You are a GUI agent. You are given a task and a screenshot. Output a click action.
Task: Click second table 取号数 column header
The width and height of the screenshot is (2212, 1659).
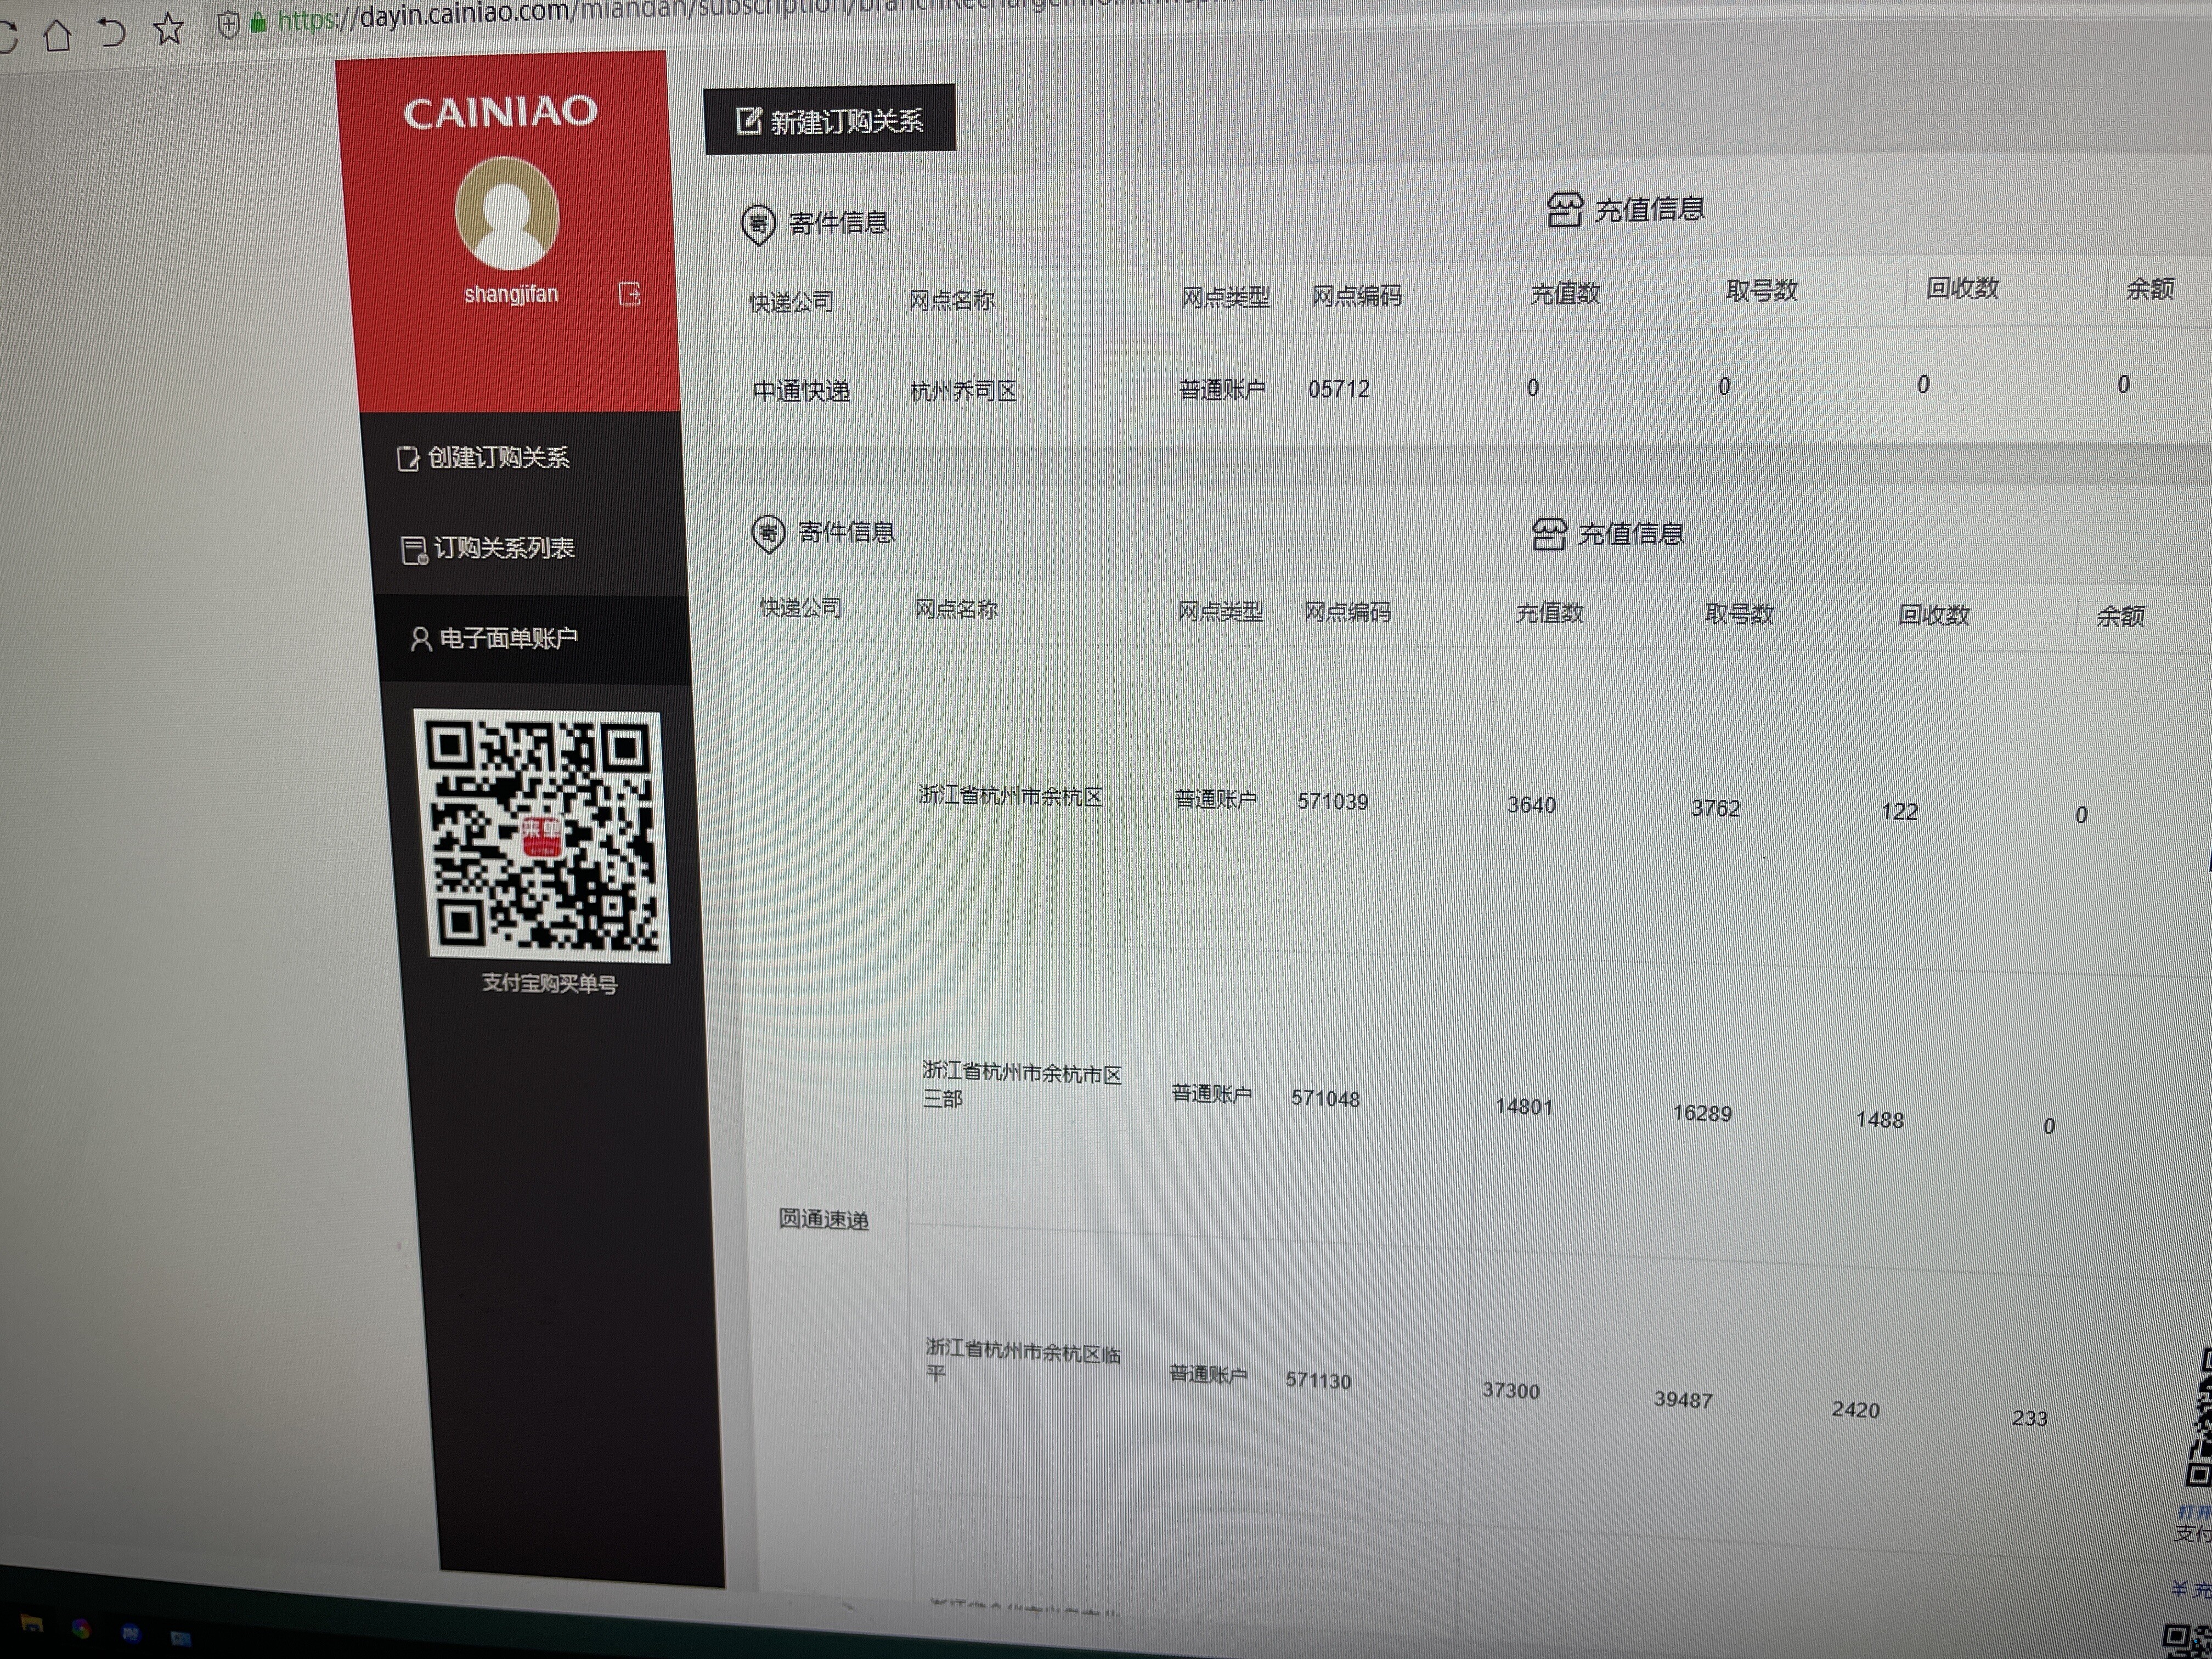pyautogui.click(x=1739, y=614)
